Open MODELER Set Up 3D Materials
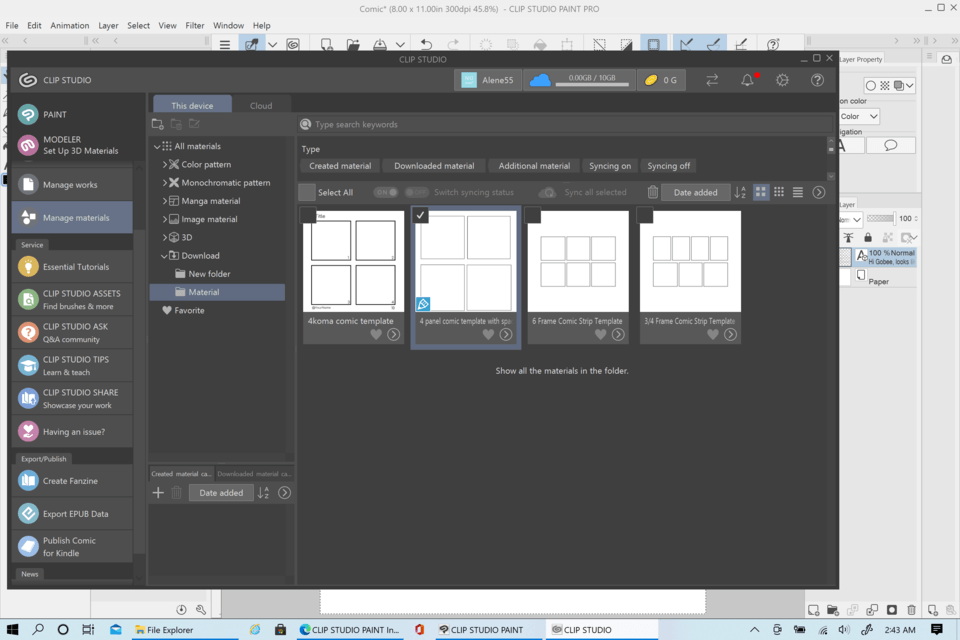The image size is (960, 640). point(72,145)
